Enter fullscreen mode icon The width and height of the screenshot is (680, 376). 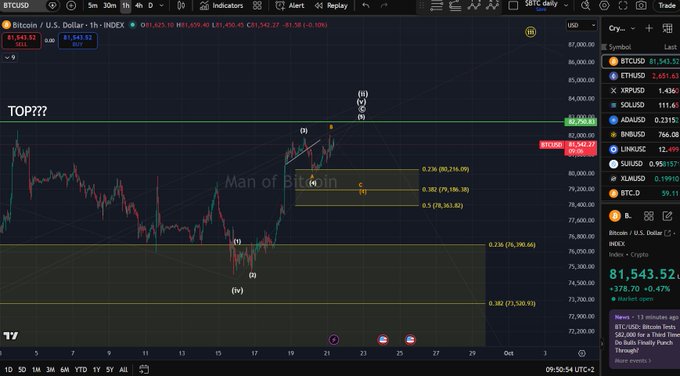(x=623, y=6)
